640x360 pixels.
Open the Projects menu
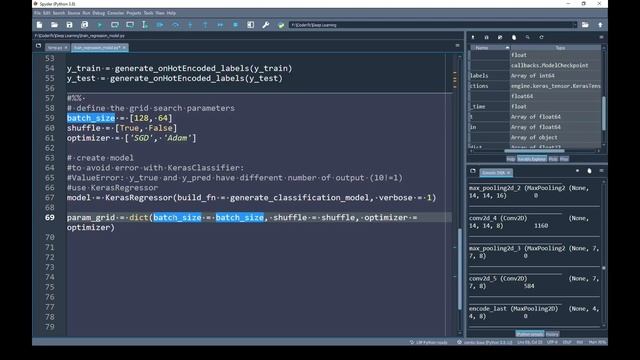coord(133,13)
